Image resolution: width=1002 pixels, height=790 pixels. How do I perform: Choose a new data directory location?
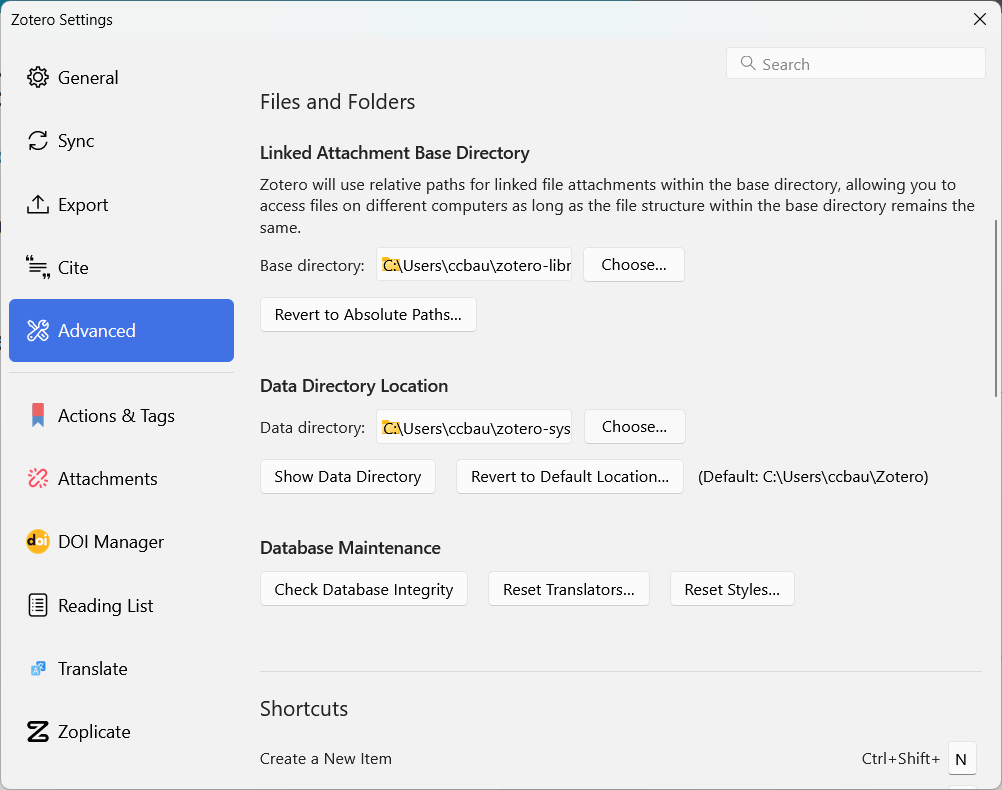pyautogui.click(x=634, y=427)
